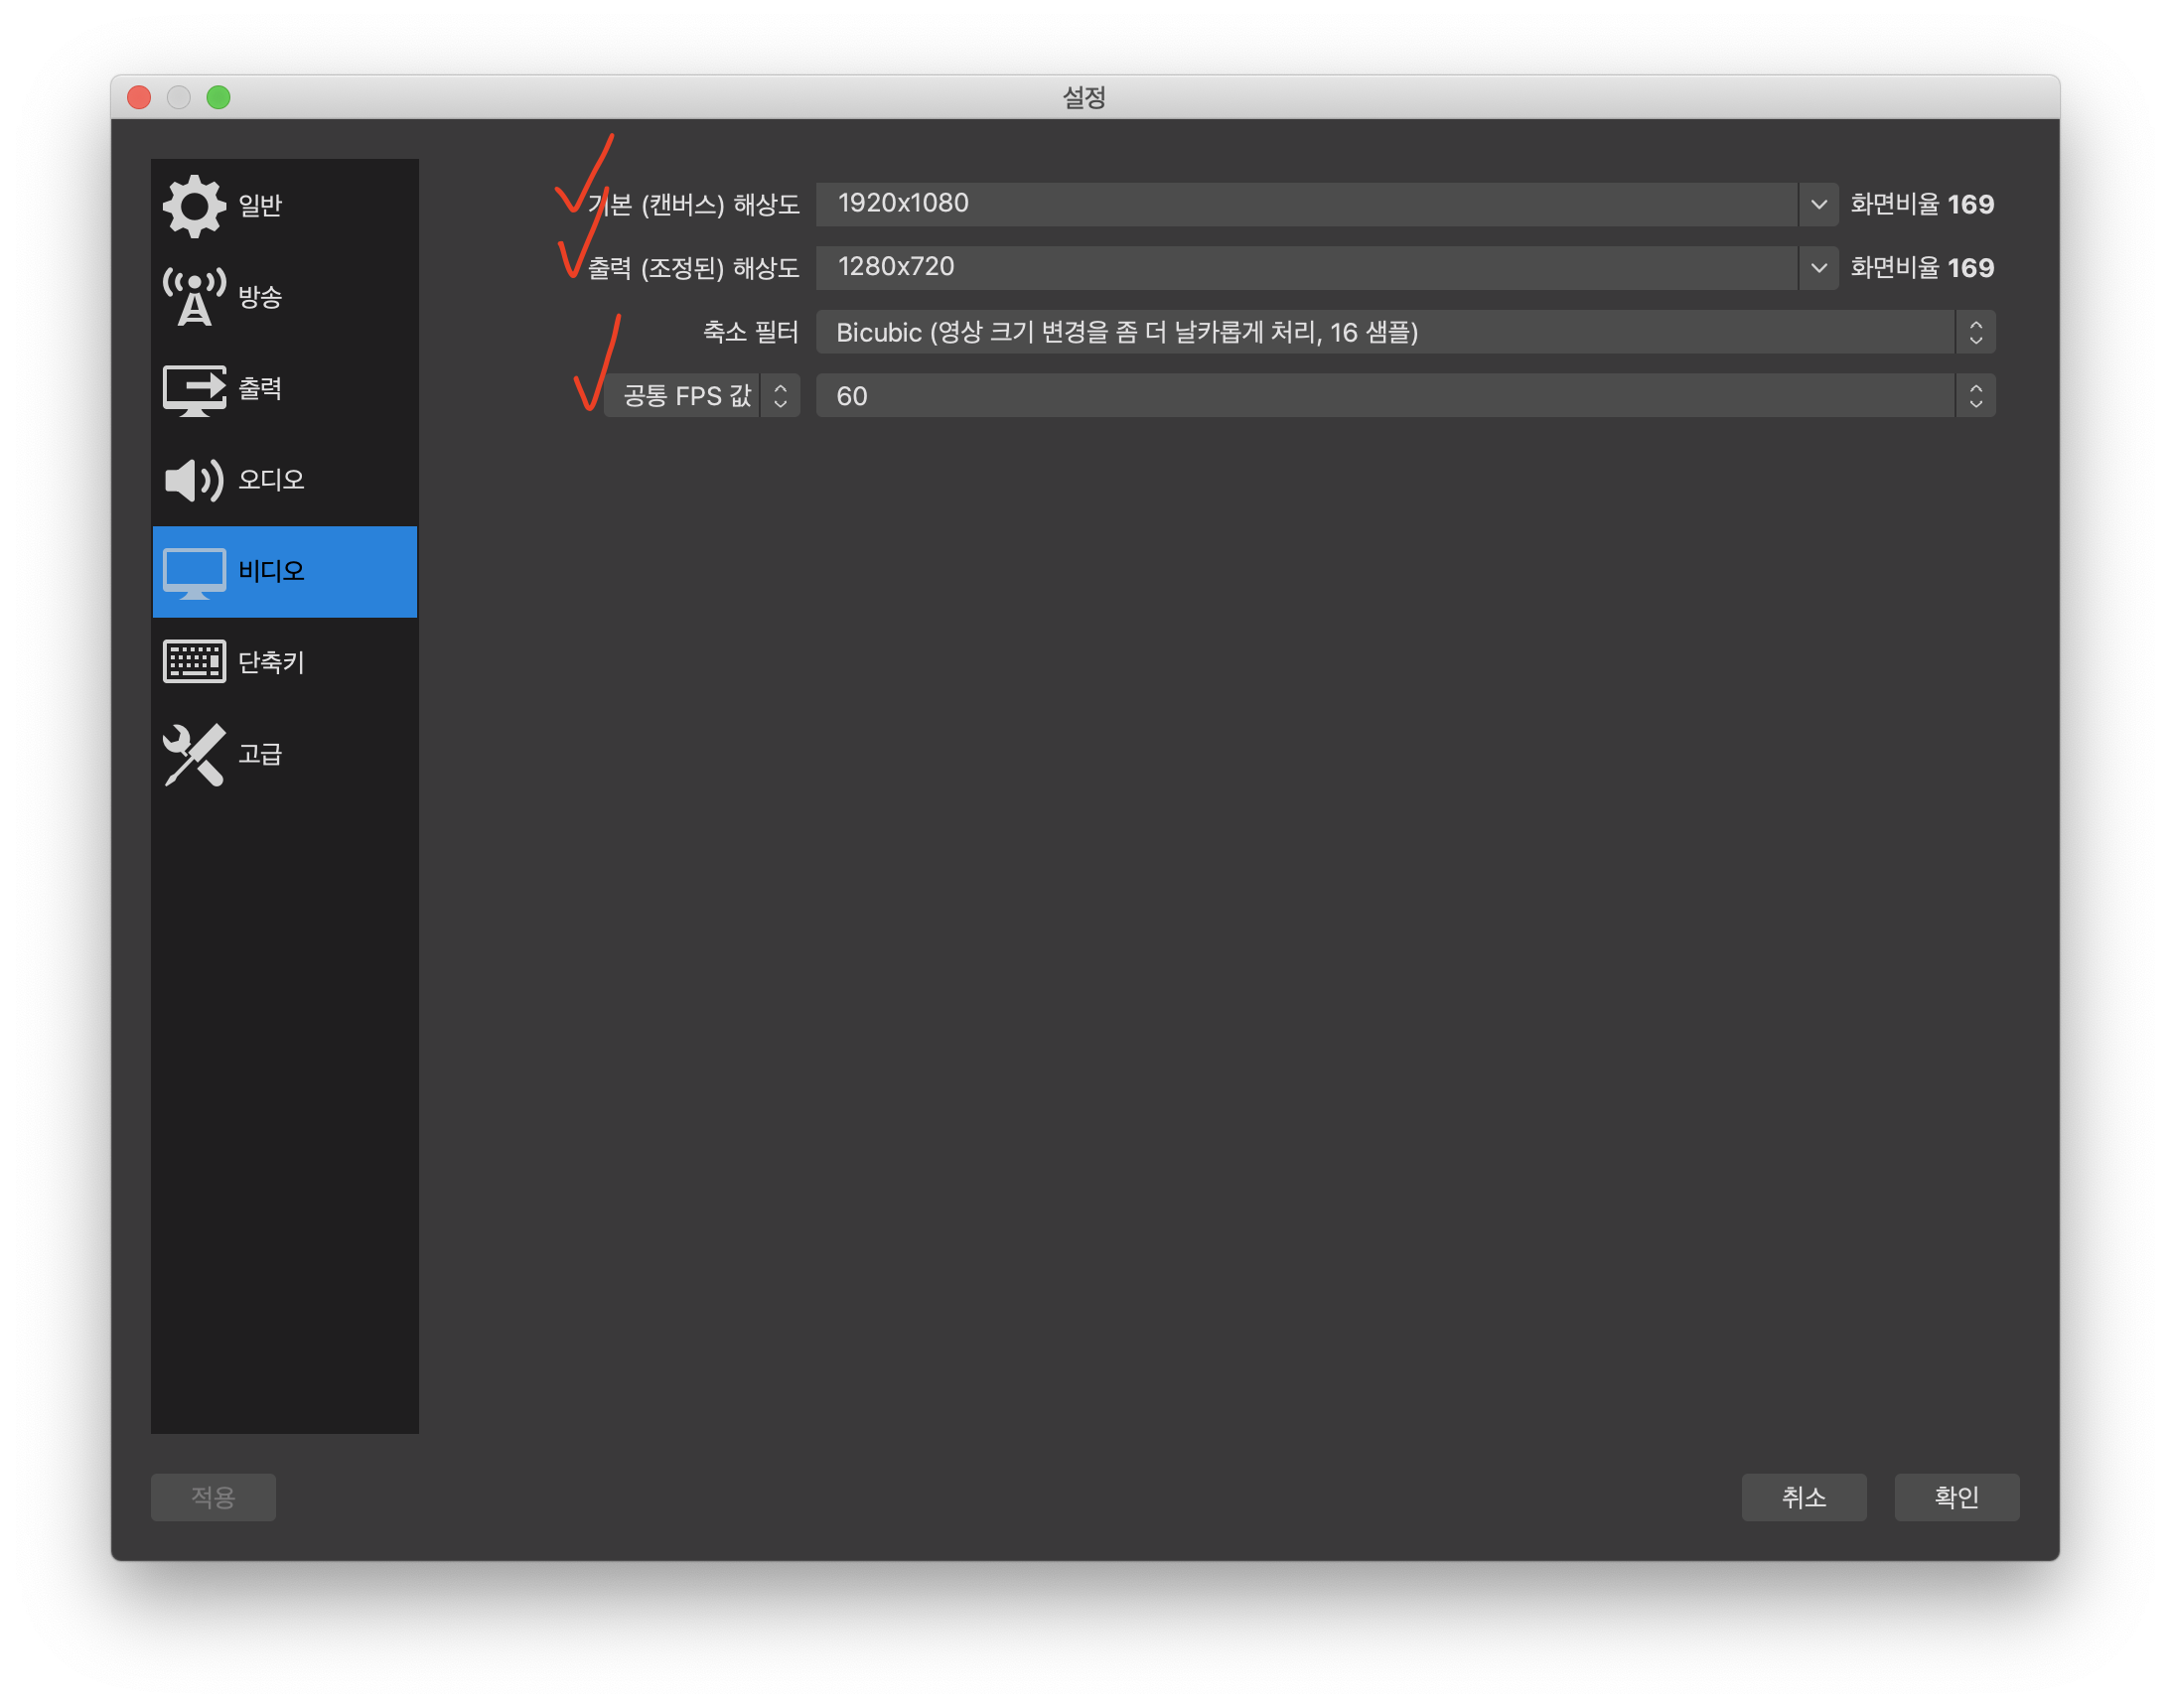Change FPS type via 공통 FPS 값 selector
This screenshot has width=2171, height=1708.
[x=701, y=396]
